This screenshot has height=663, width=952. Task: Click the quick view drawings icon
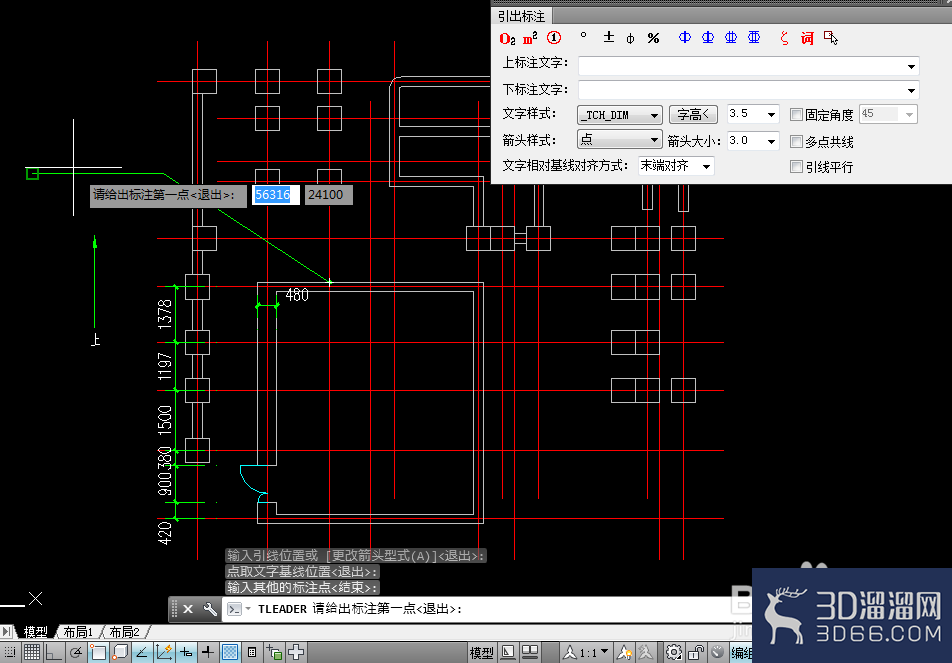(x=530, y=653)
